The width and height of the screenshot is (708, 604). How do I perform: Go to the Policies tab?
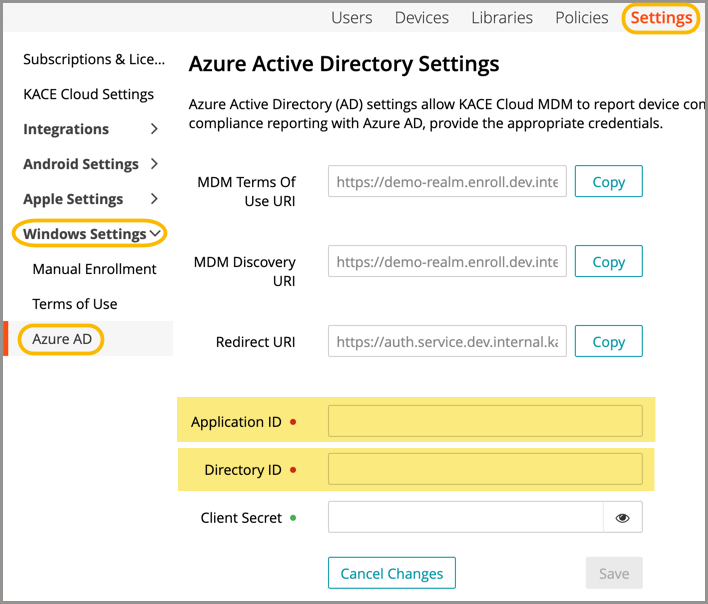click(581, 18)
